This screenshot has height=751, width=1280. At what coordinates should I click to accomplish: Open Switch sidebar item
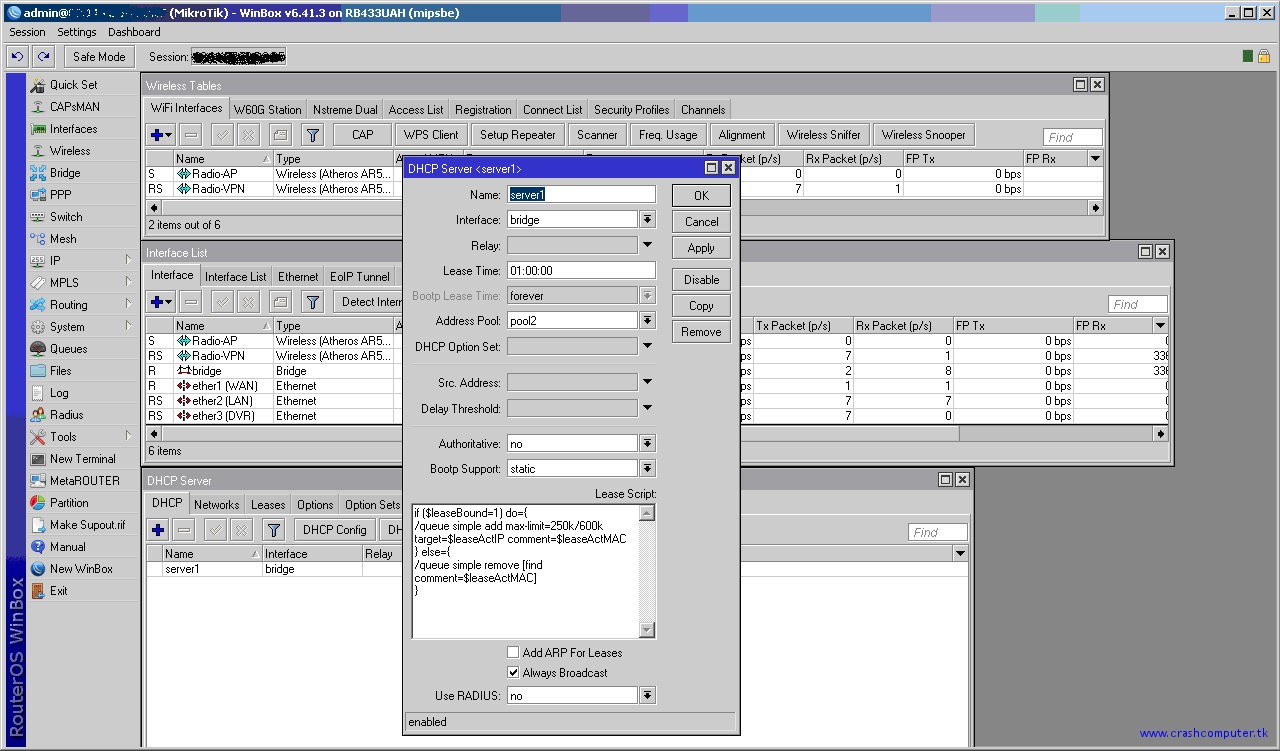coord(66,217)
